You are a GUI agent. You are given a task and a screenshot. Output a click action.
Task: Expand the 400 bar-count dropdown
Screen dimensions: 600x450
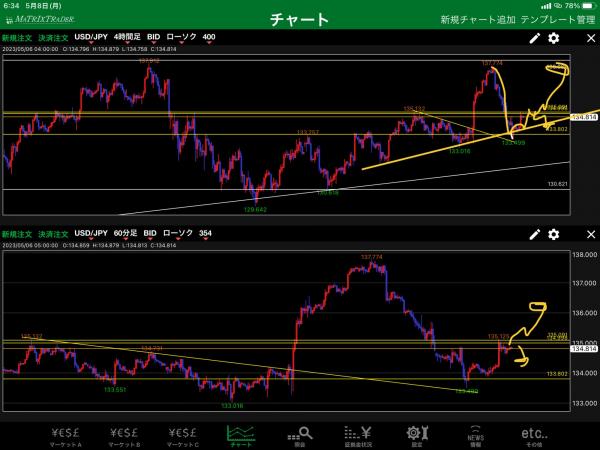209,38
